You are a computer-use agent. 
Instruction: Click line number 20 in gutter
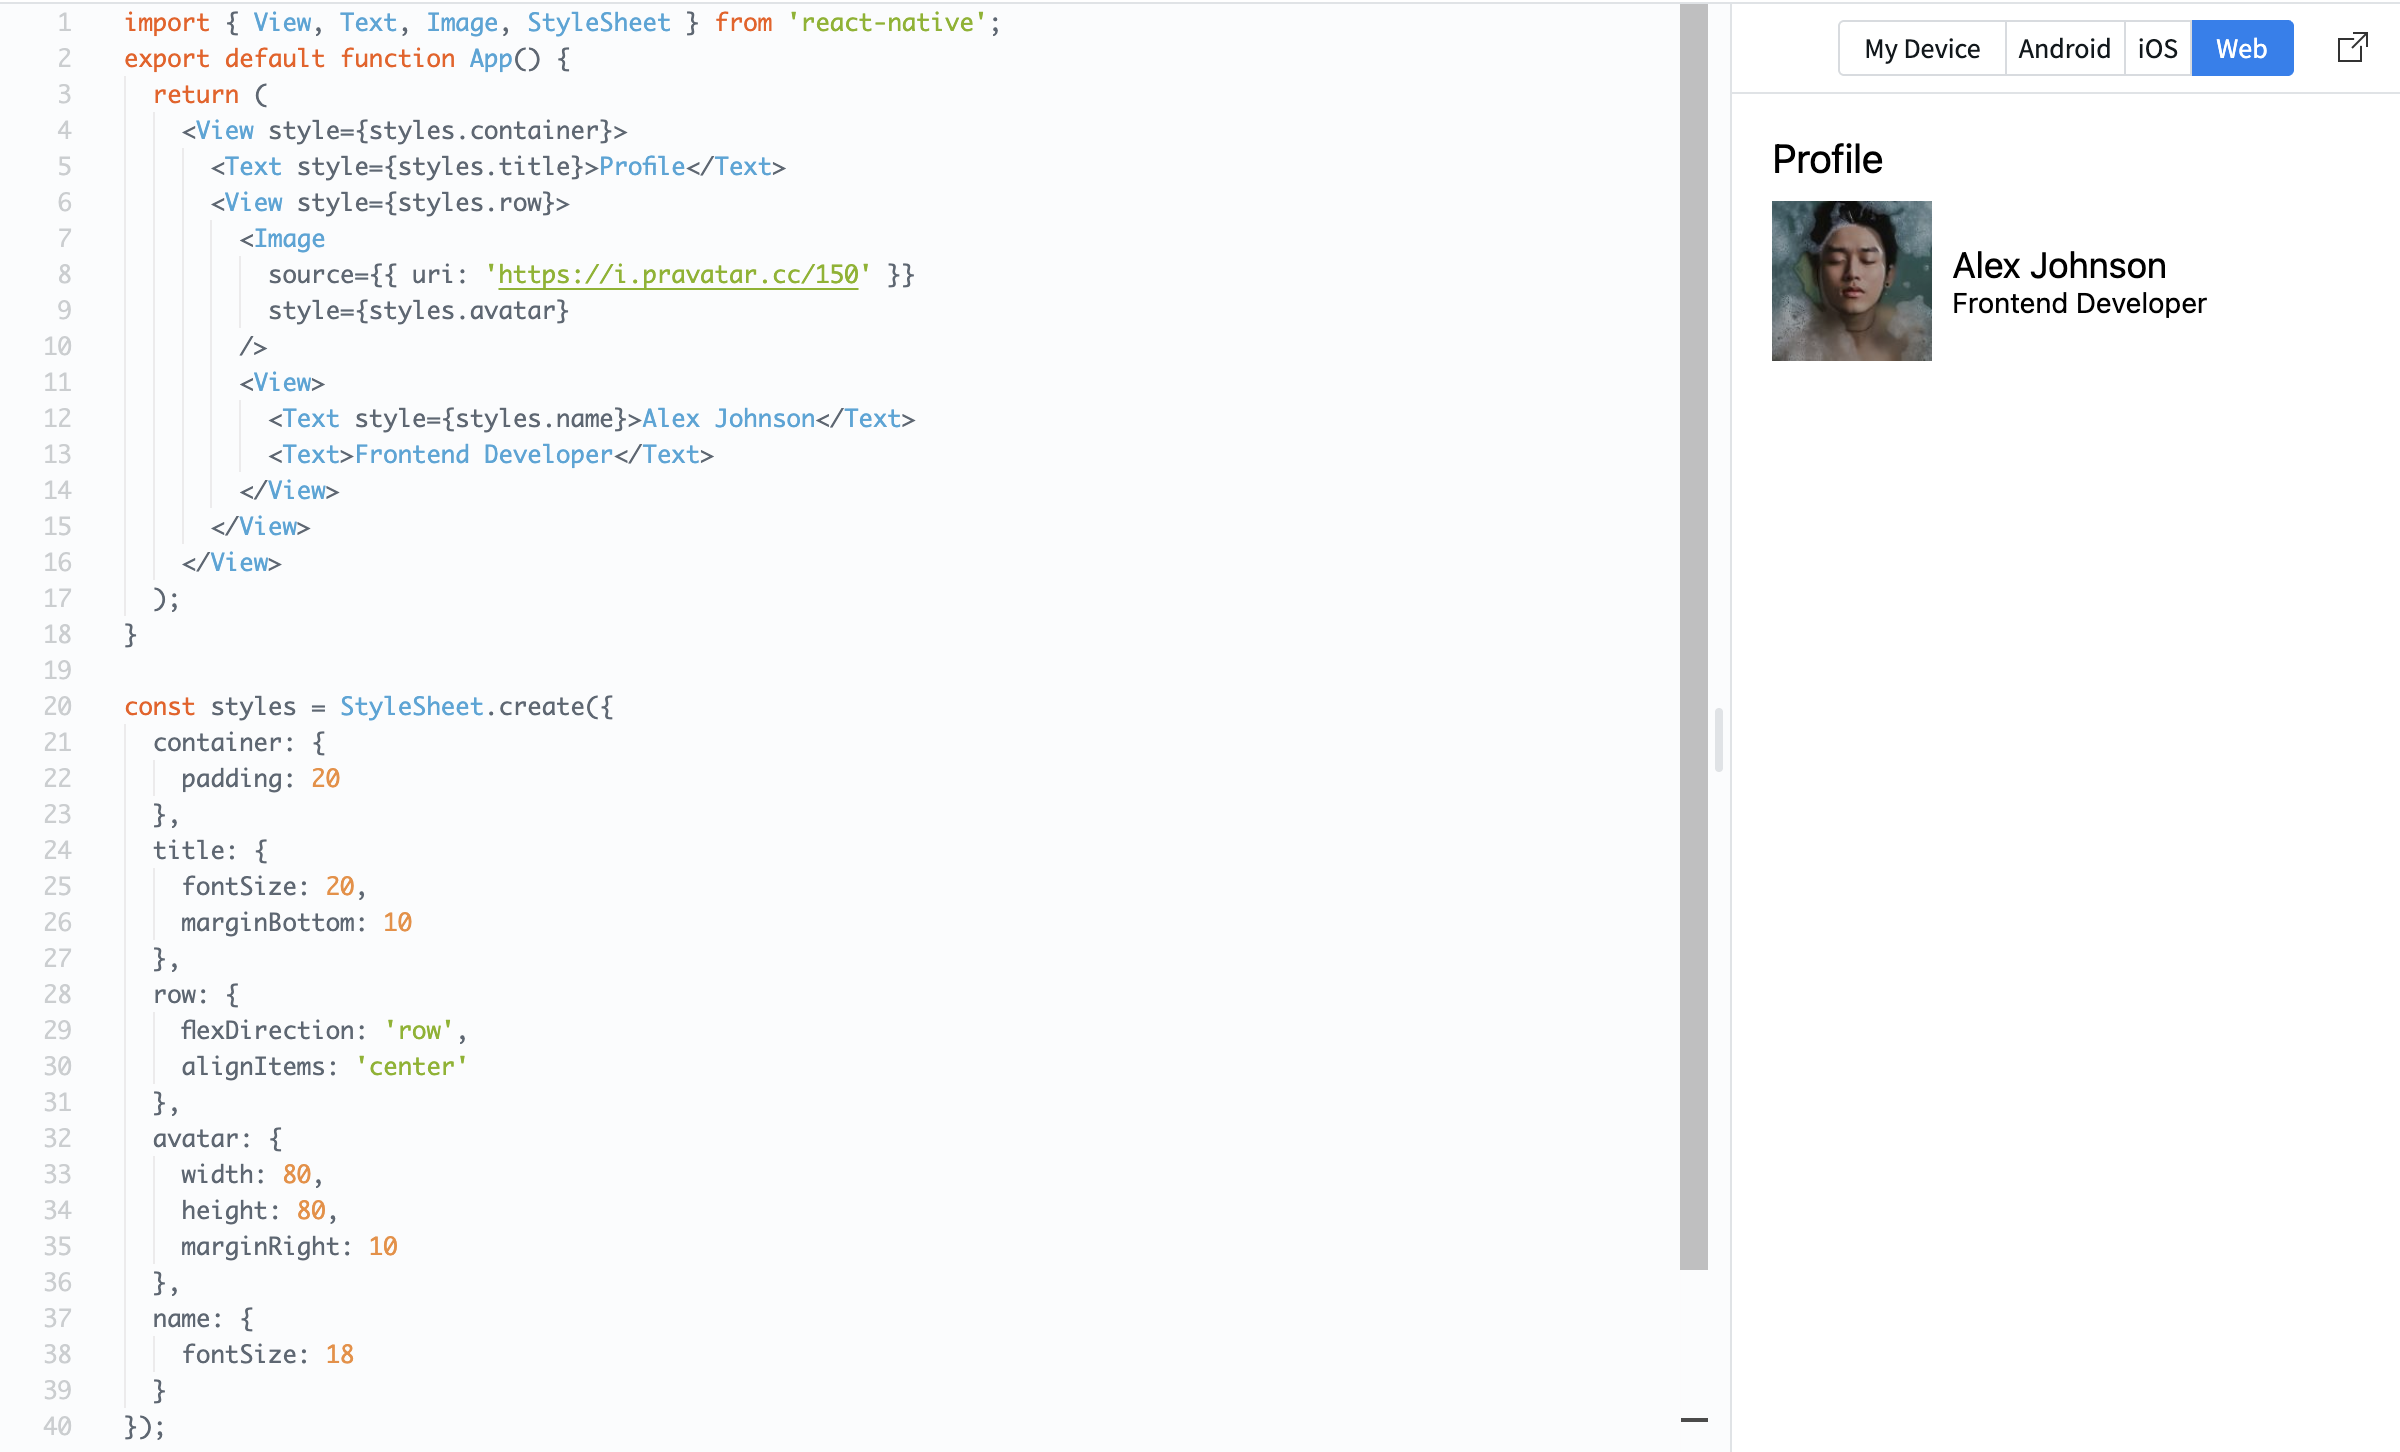tap(57, 707)
